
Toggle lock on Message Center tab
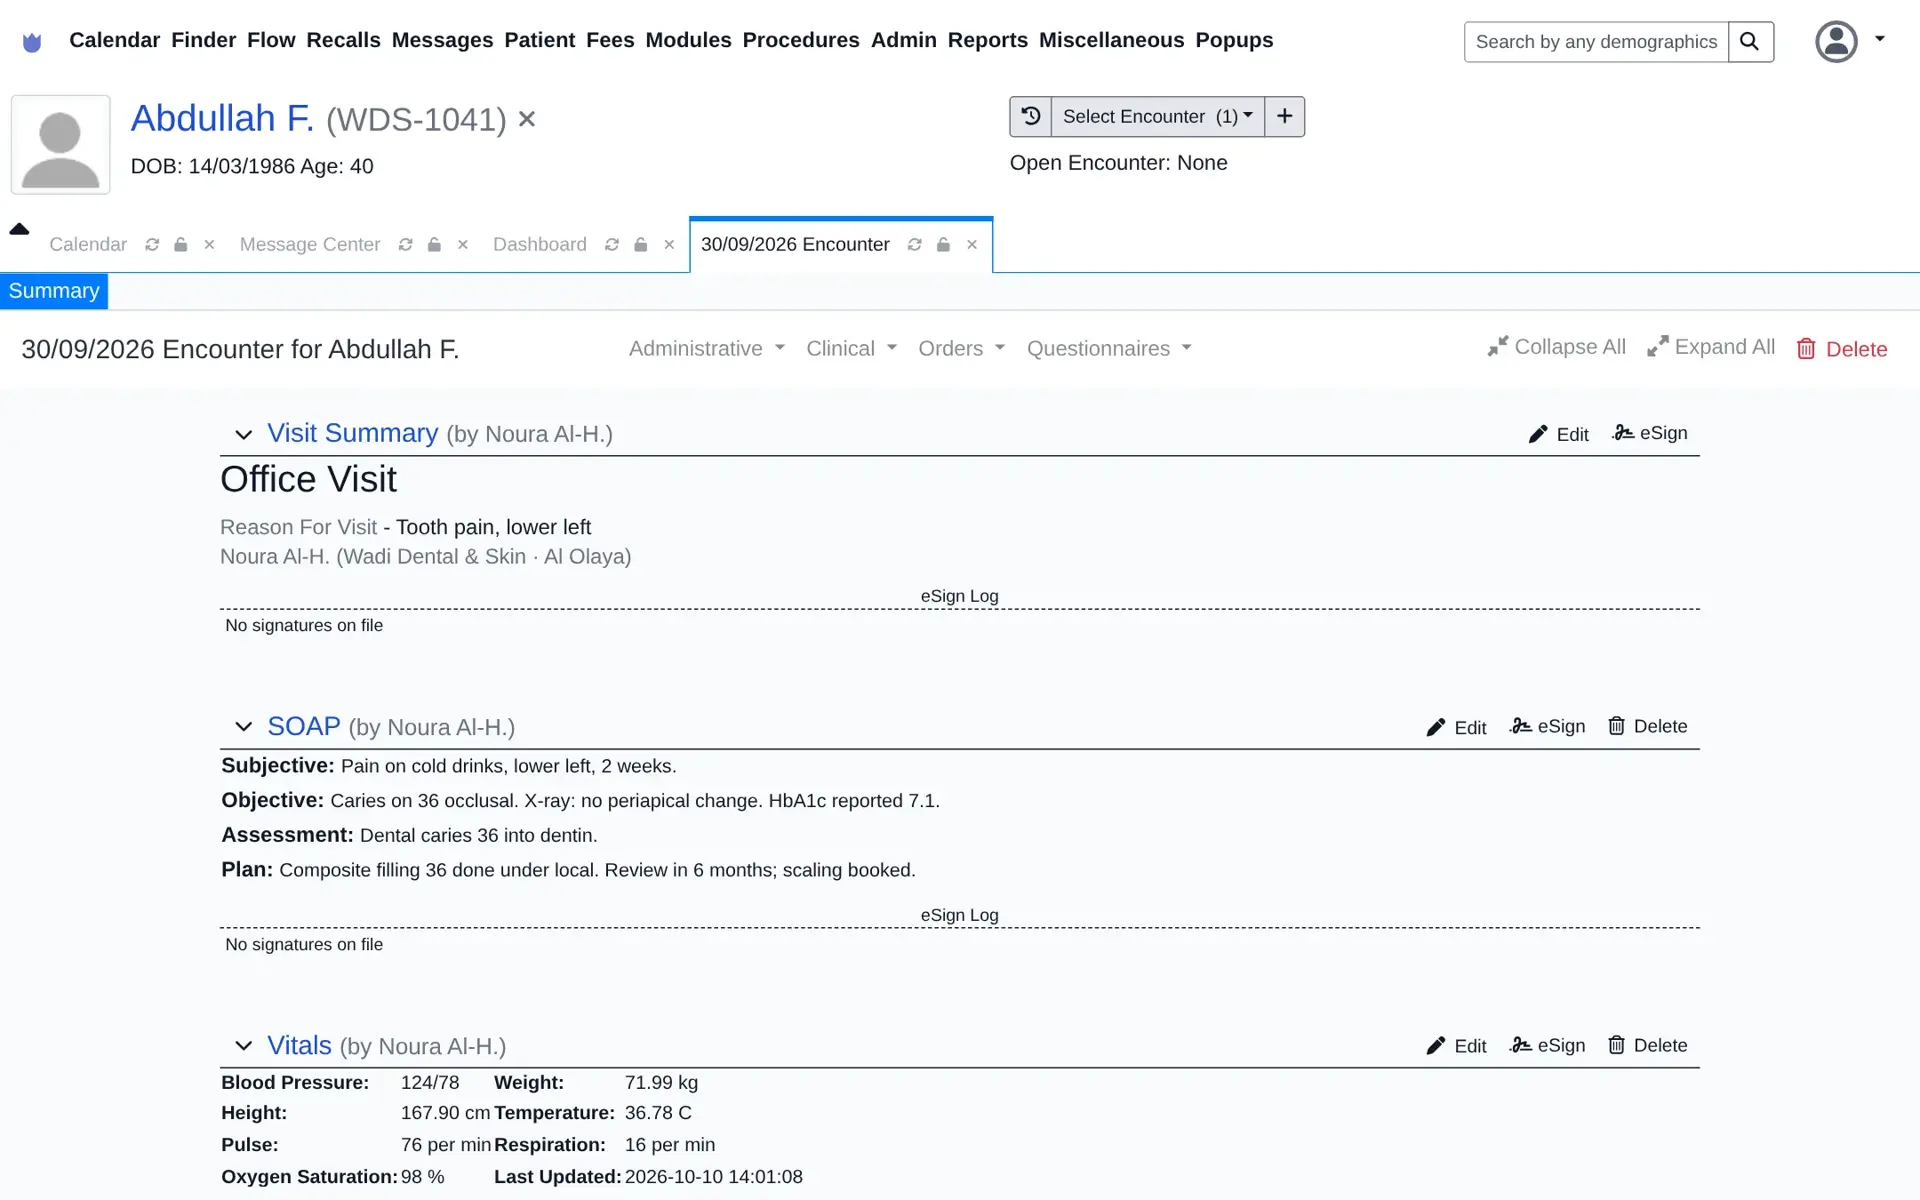click(434, 245)
